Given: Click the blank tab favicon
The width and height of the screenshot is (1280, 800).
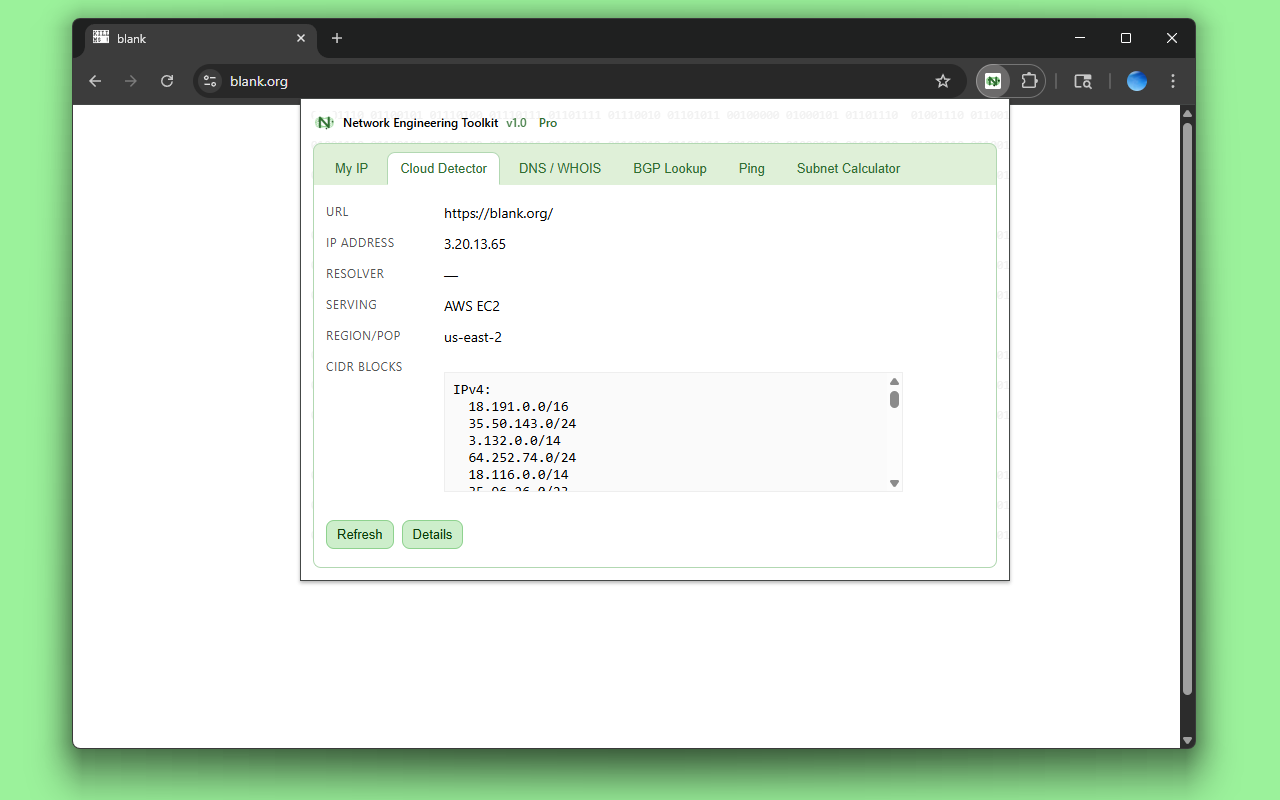Looking at the screenshot, I should (x=101, y=38).
